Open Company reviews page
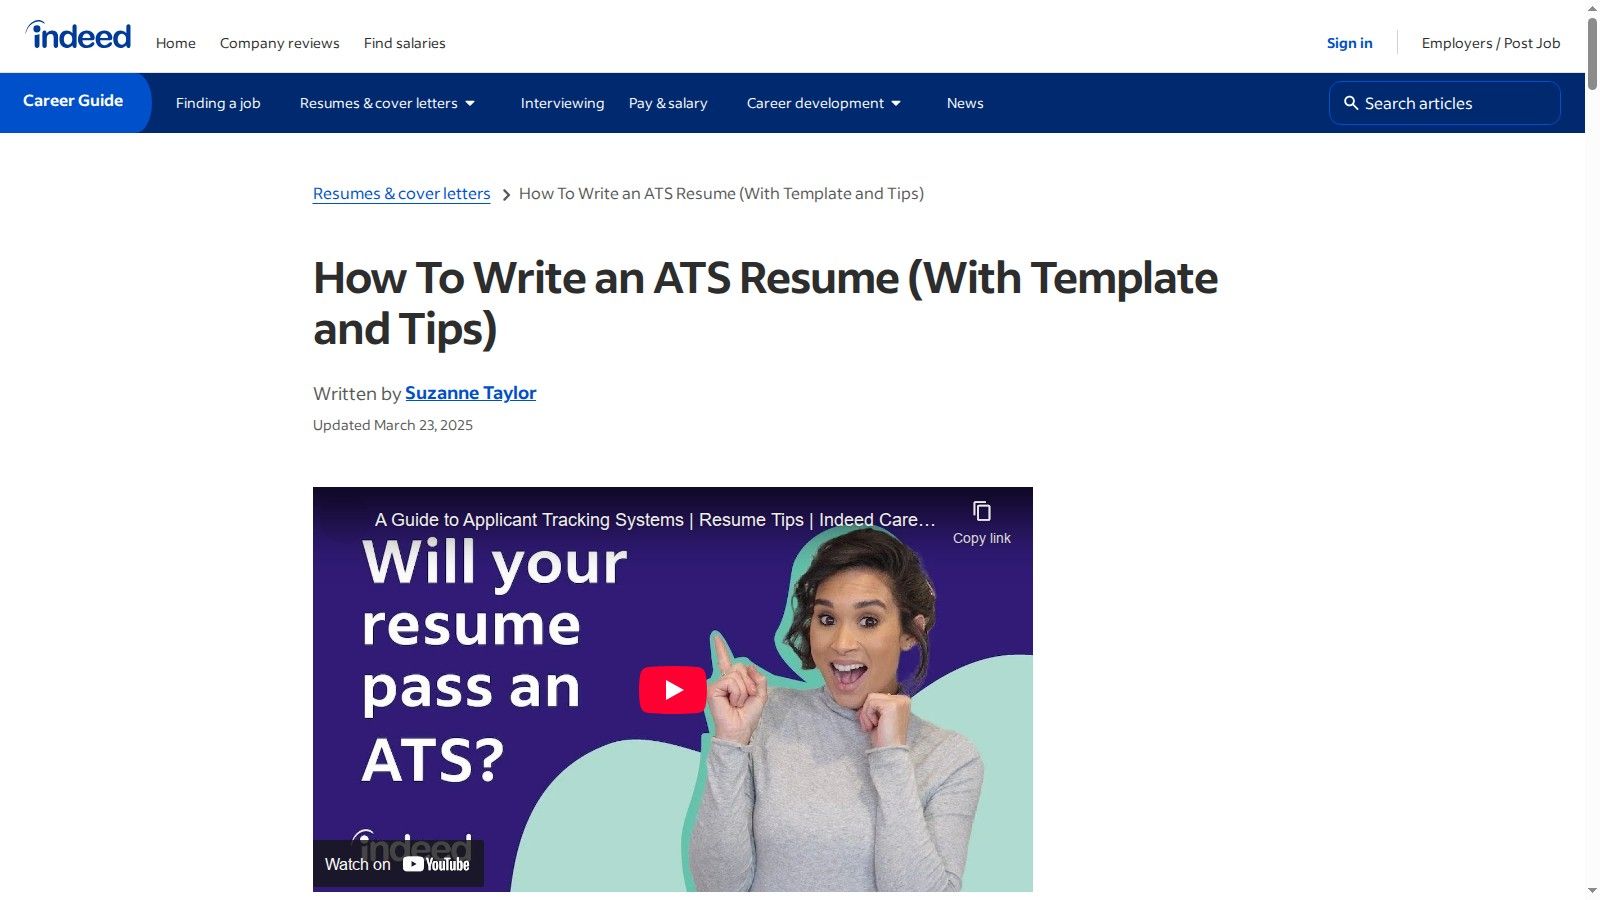Viewport: 1600px width, 900px height. point(280,43)
